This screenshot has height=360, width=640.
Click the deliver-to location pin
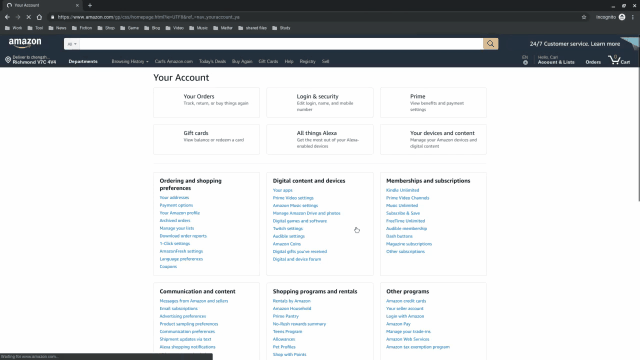8,60
